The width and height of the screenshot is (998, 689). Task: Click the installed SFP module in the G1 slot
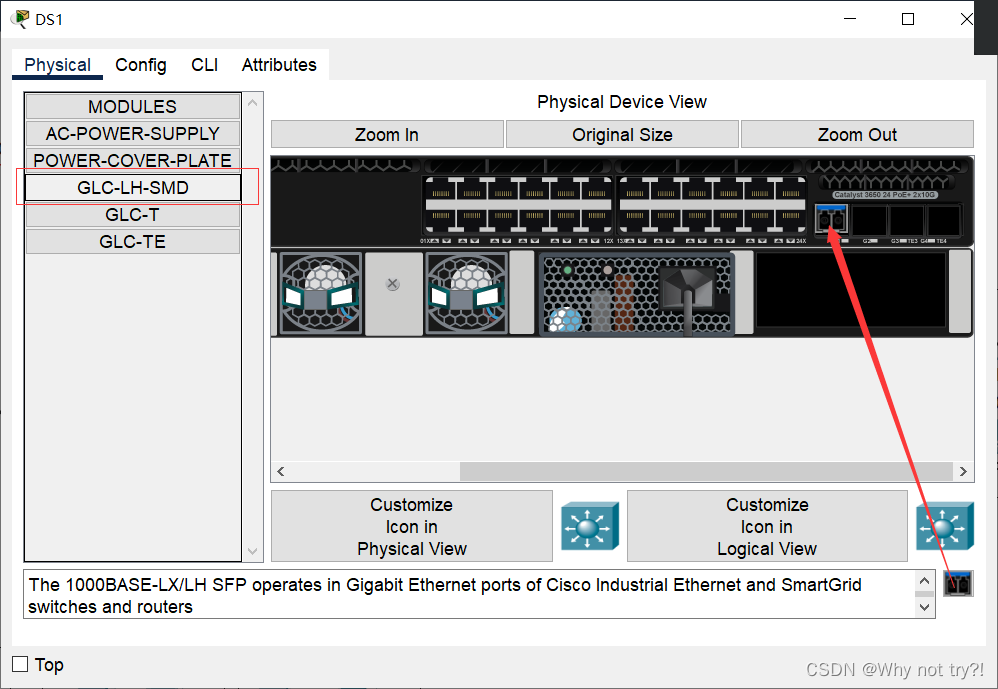pyautogui.click(x=831, y=219)
